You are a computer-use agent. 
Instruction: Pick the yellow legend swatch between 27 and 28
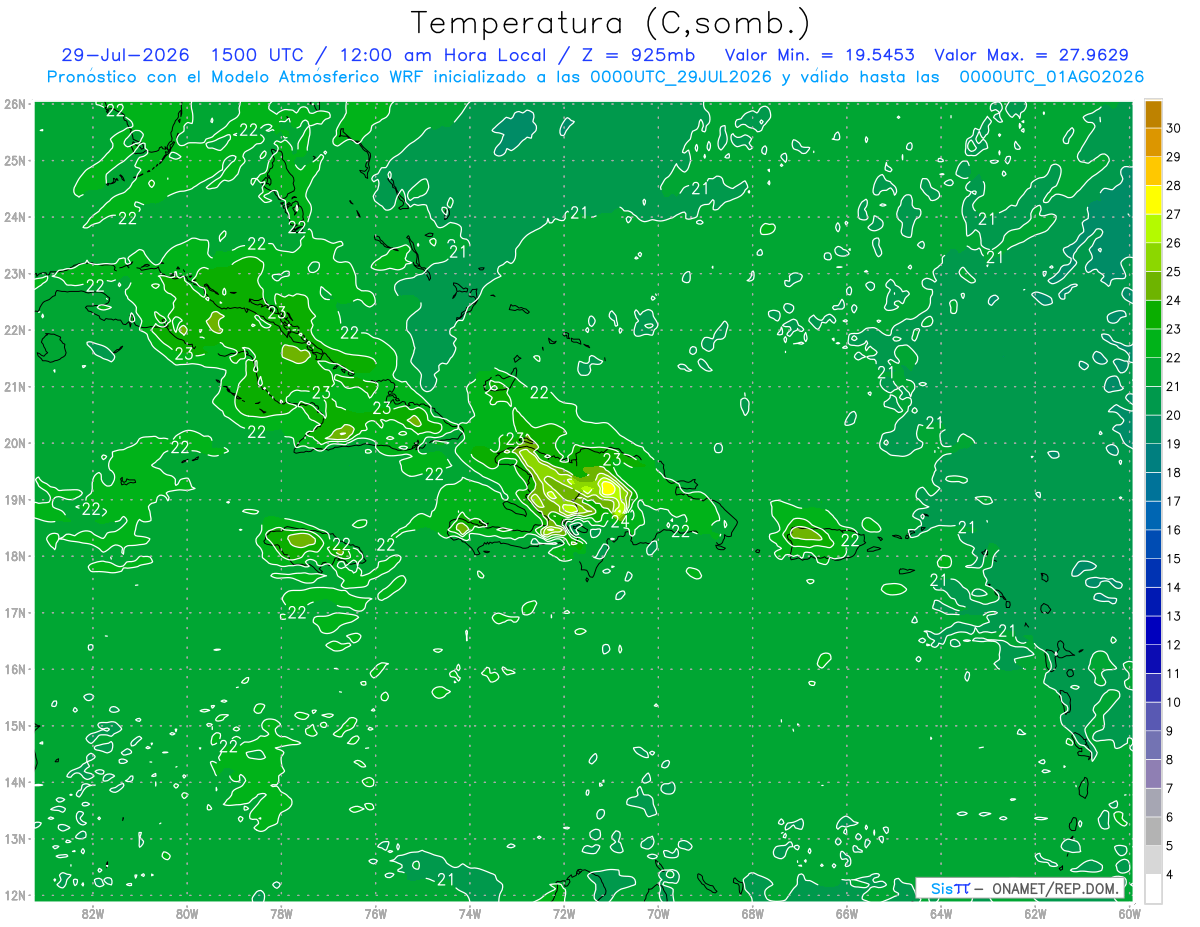coord(1153,199)
